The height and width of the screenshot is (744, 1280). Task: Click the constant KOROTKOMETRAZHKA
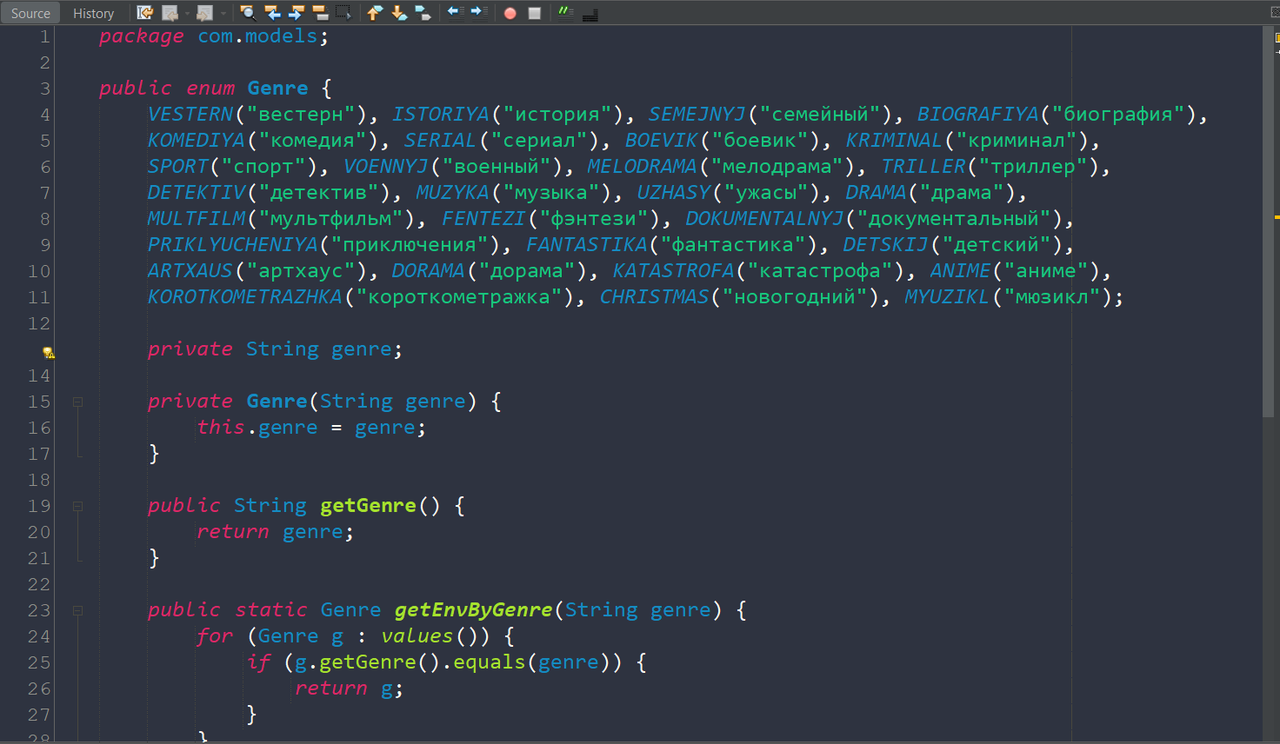point(245,296)
